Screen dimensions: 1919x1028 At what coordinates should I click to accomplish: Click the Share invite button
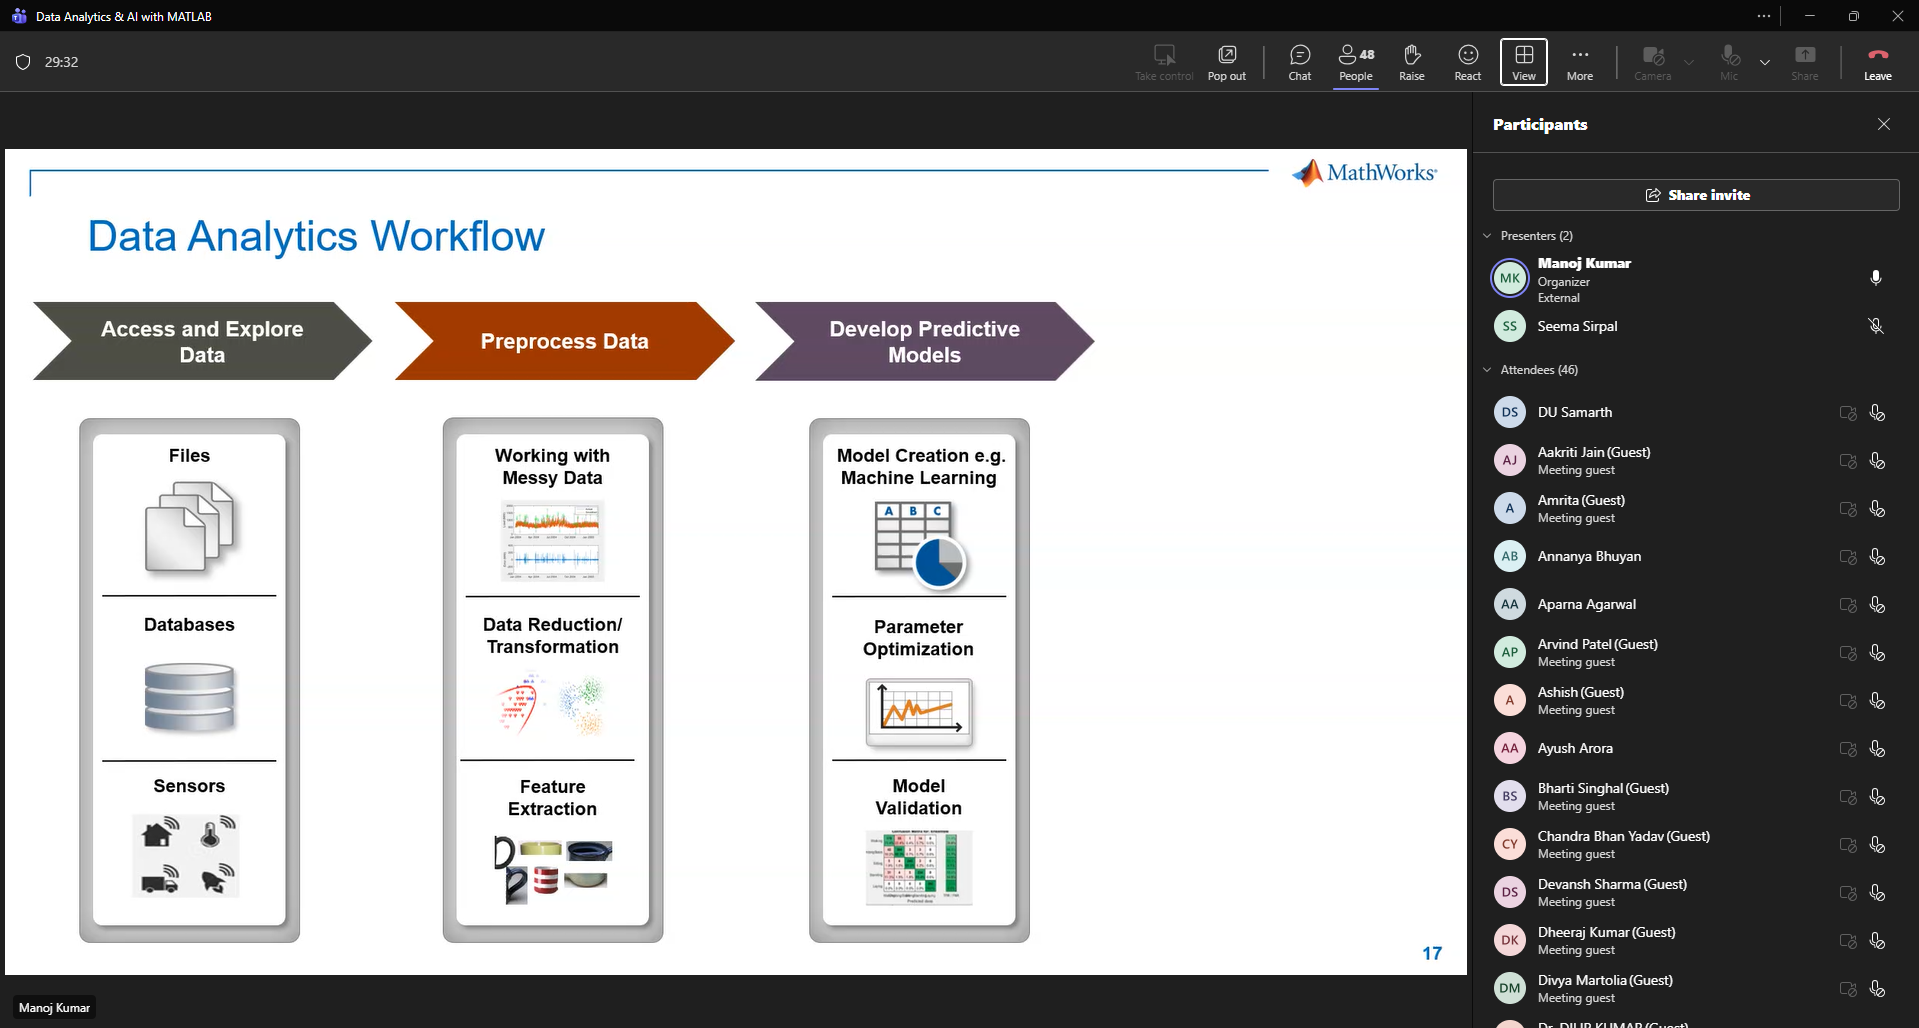tap(1695, 195)
